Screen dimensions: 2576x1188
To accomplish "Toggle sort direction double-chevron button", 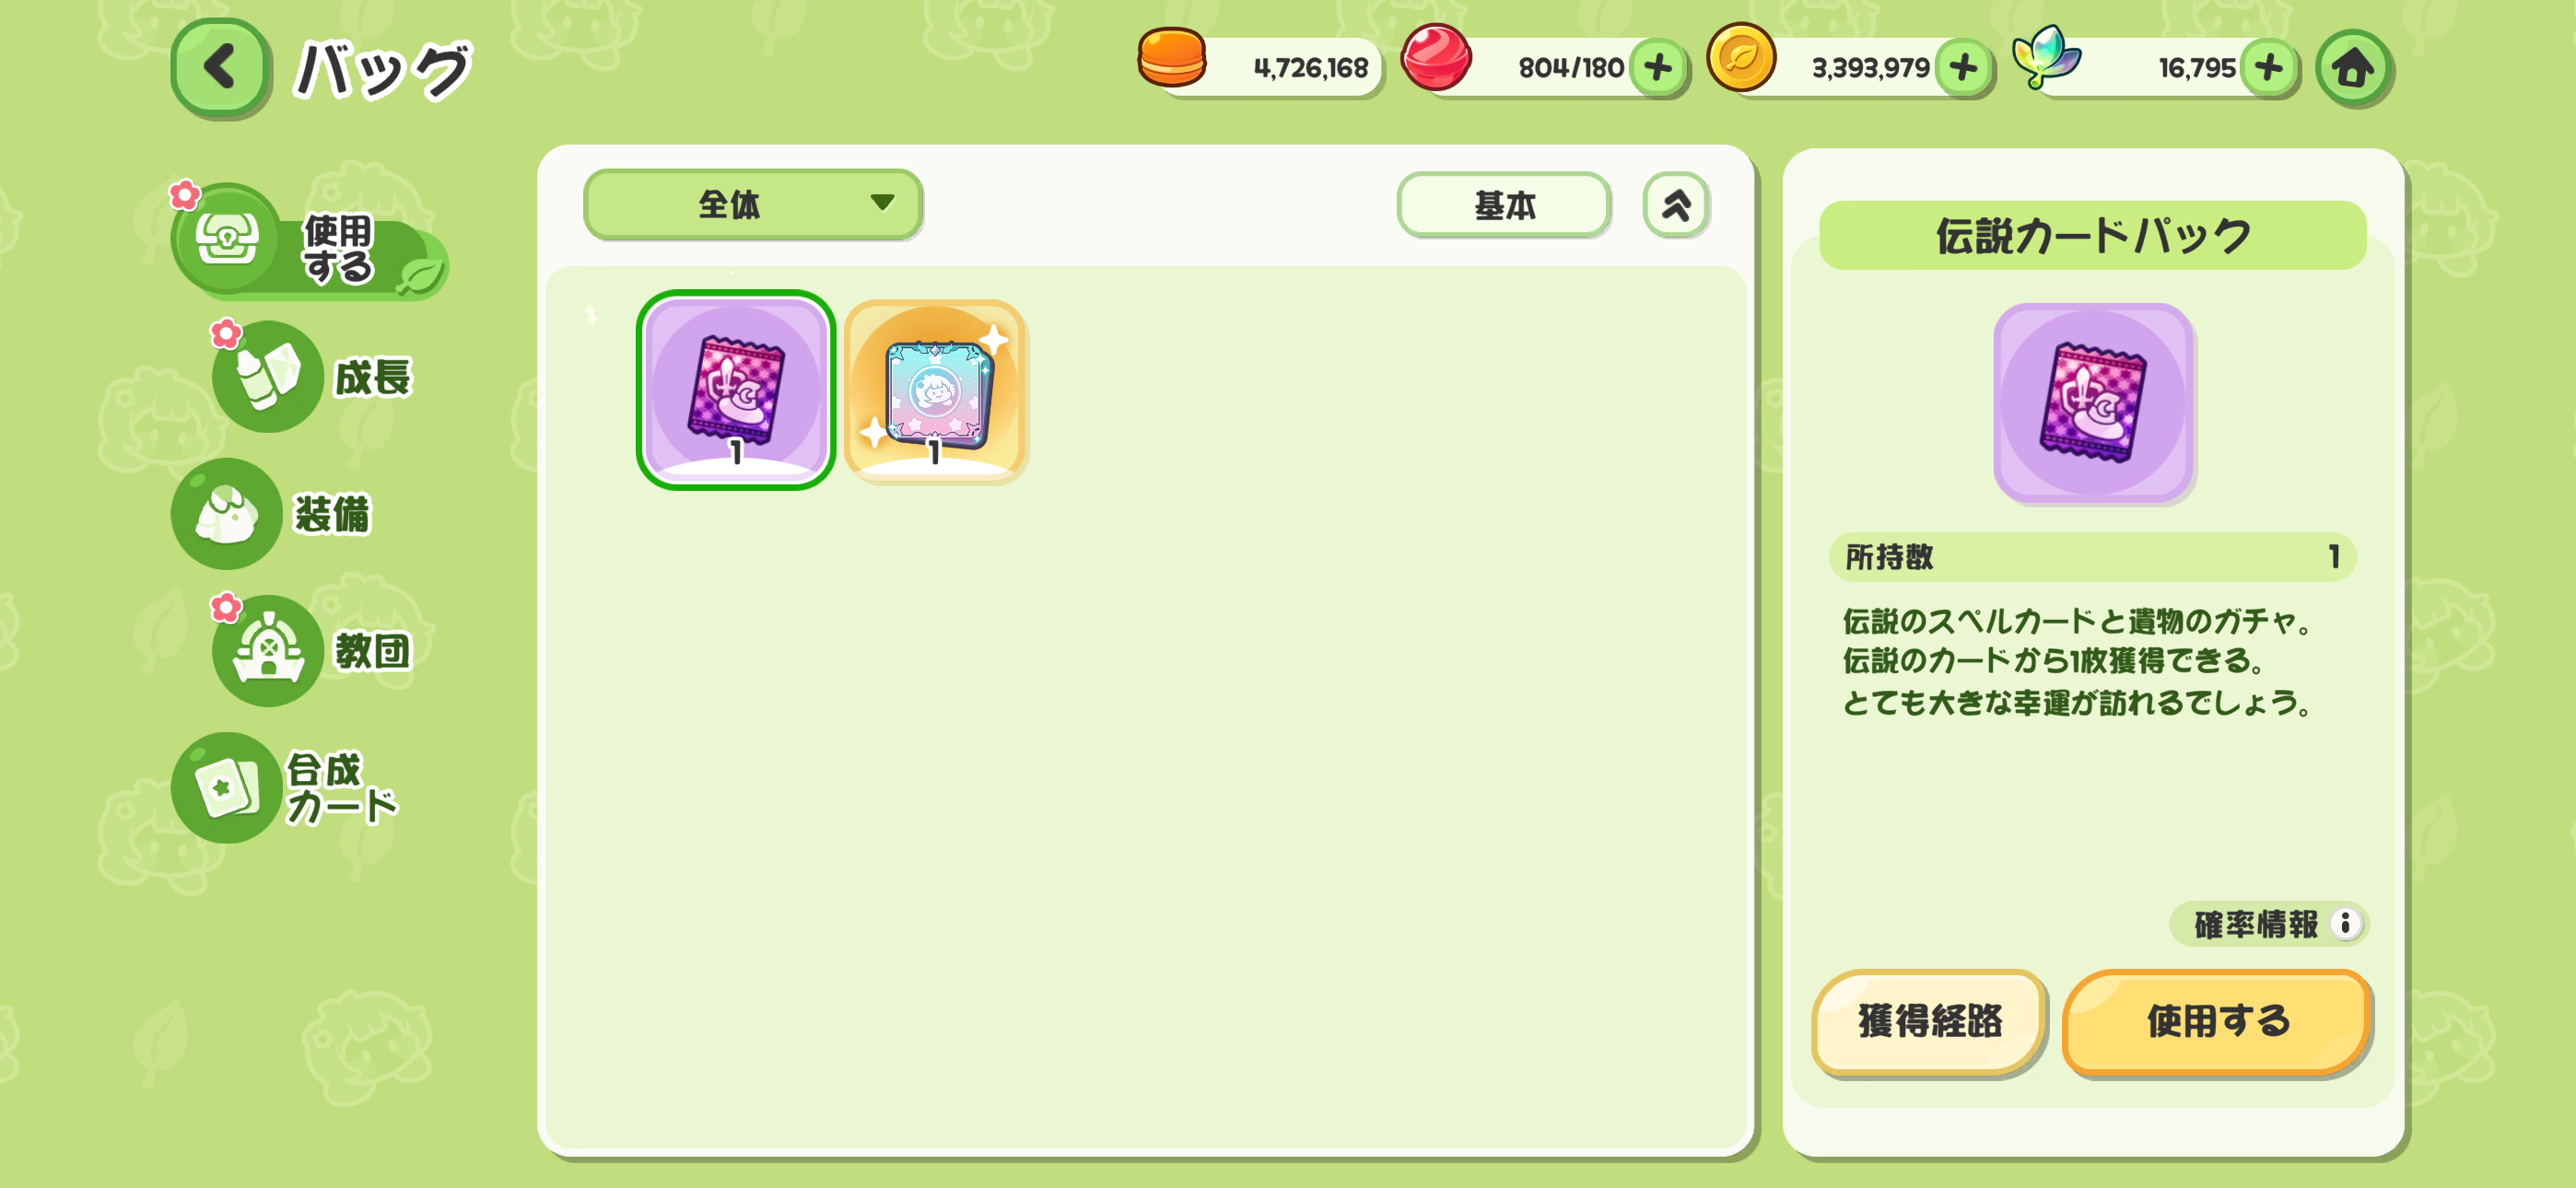I will pos(1675,204).
